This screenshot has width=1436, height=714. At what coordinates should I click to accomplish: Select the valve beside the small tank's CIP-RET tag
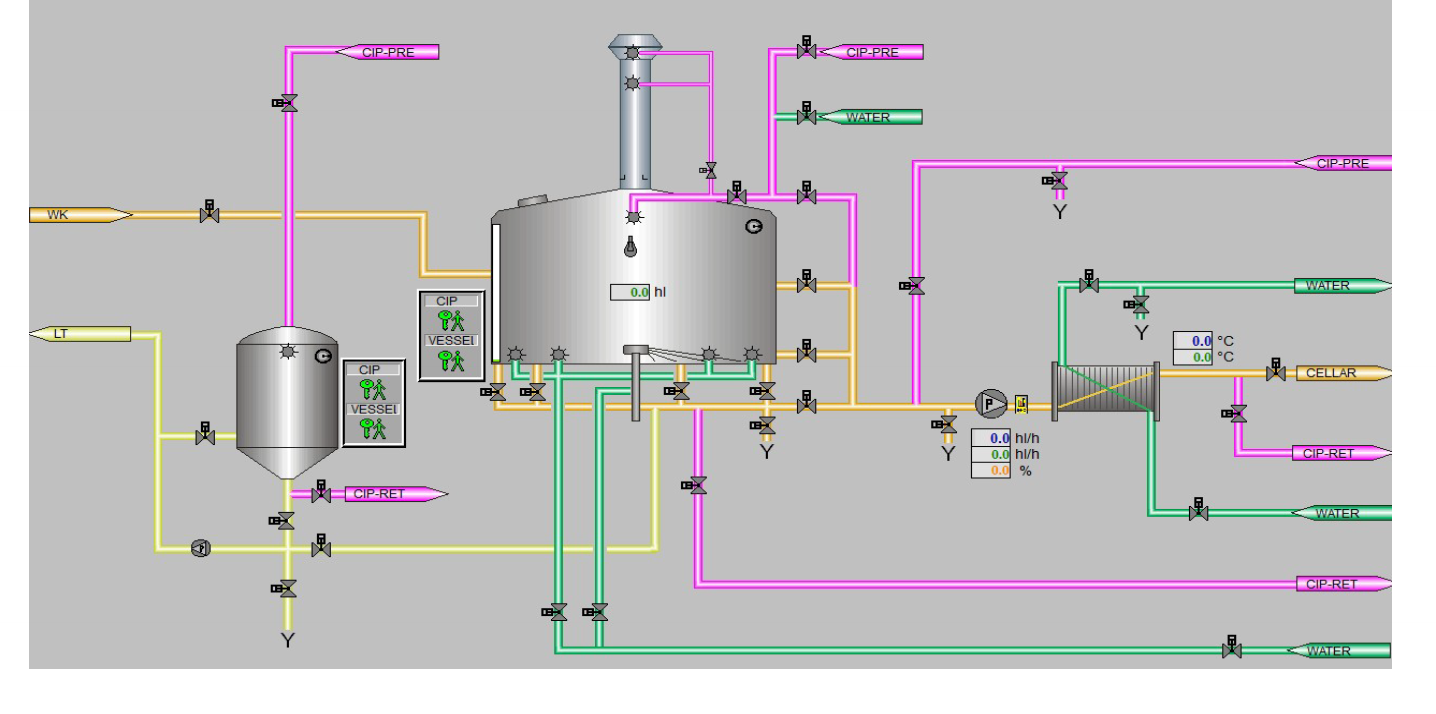(x=321, y=492)
